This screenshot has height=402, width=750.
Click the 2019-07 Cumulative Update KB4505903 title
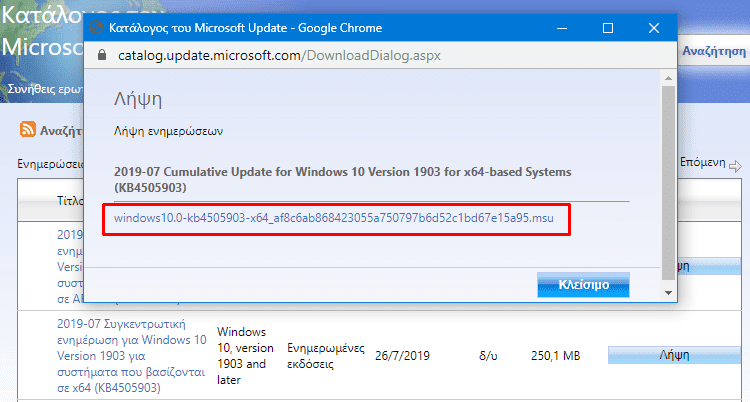click(x=342, y=179)
